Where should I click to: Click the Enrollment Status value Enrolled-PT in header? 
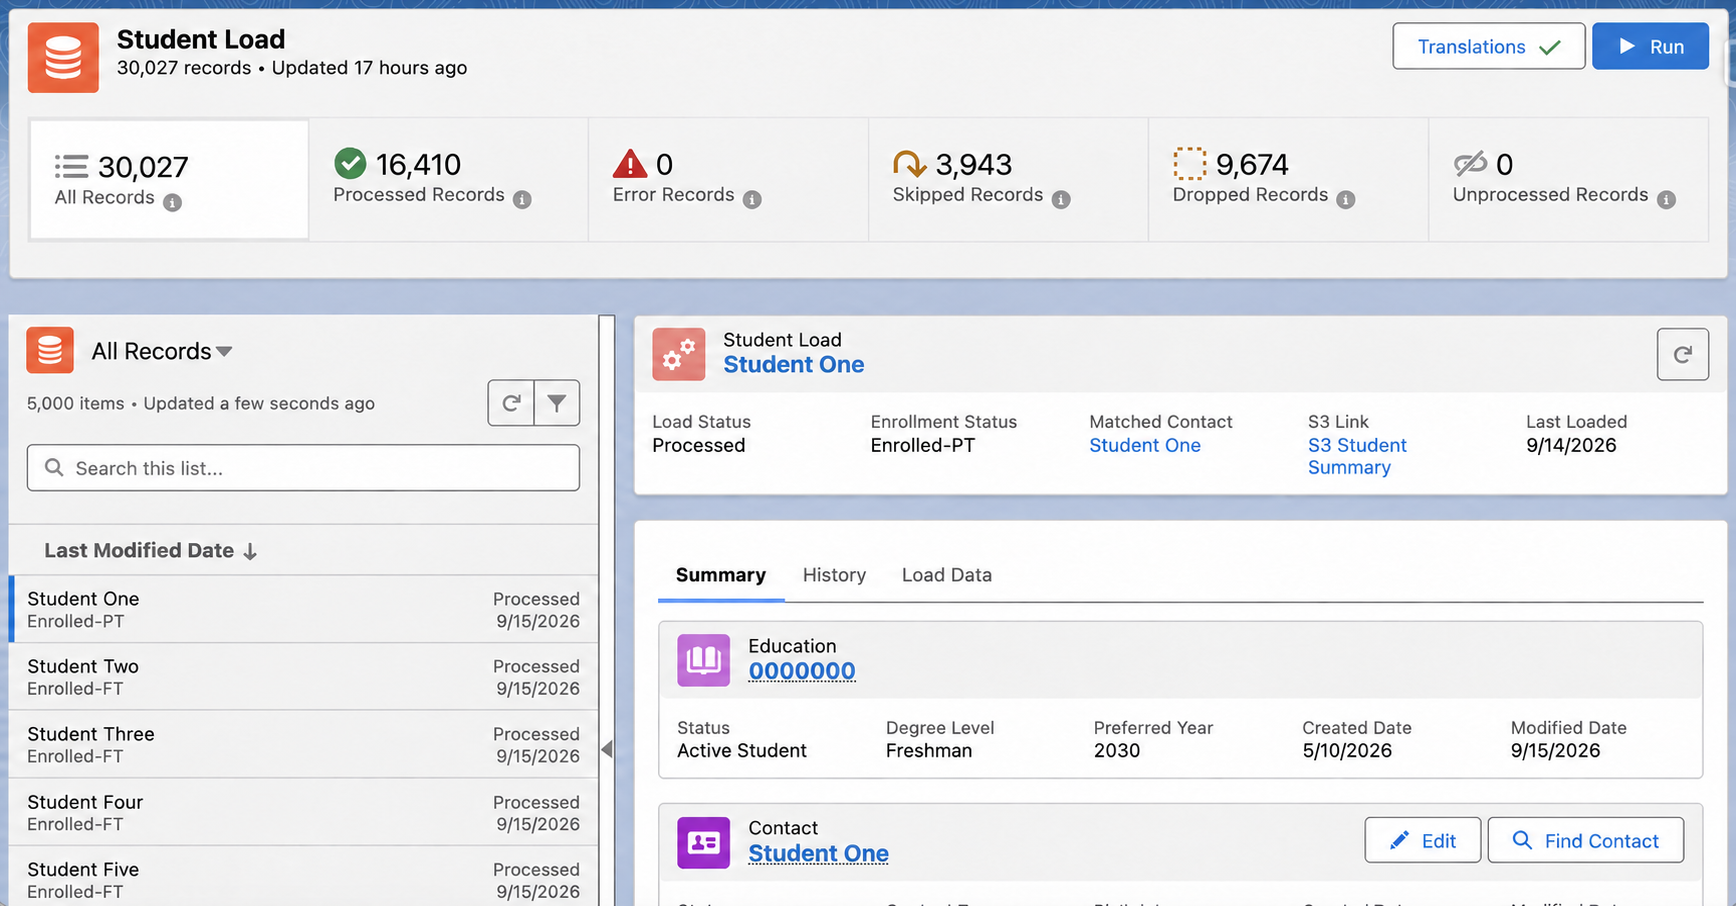pyautogui.click(x=923, y=446)
